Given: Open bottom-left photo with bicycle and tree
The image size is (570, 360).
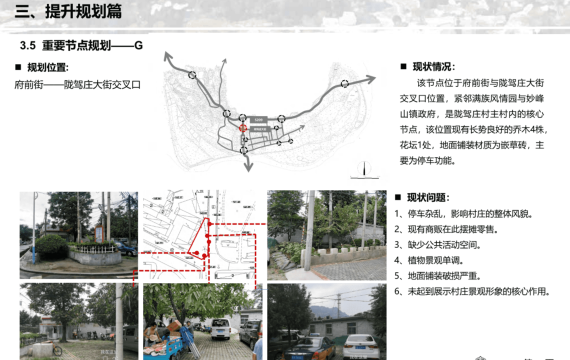Looking at the screenshot, I should click(79, 322).
